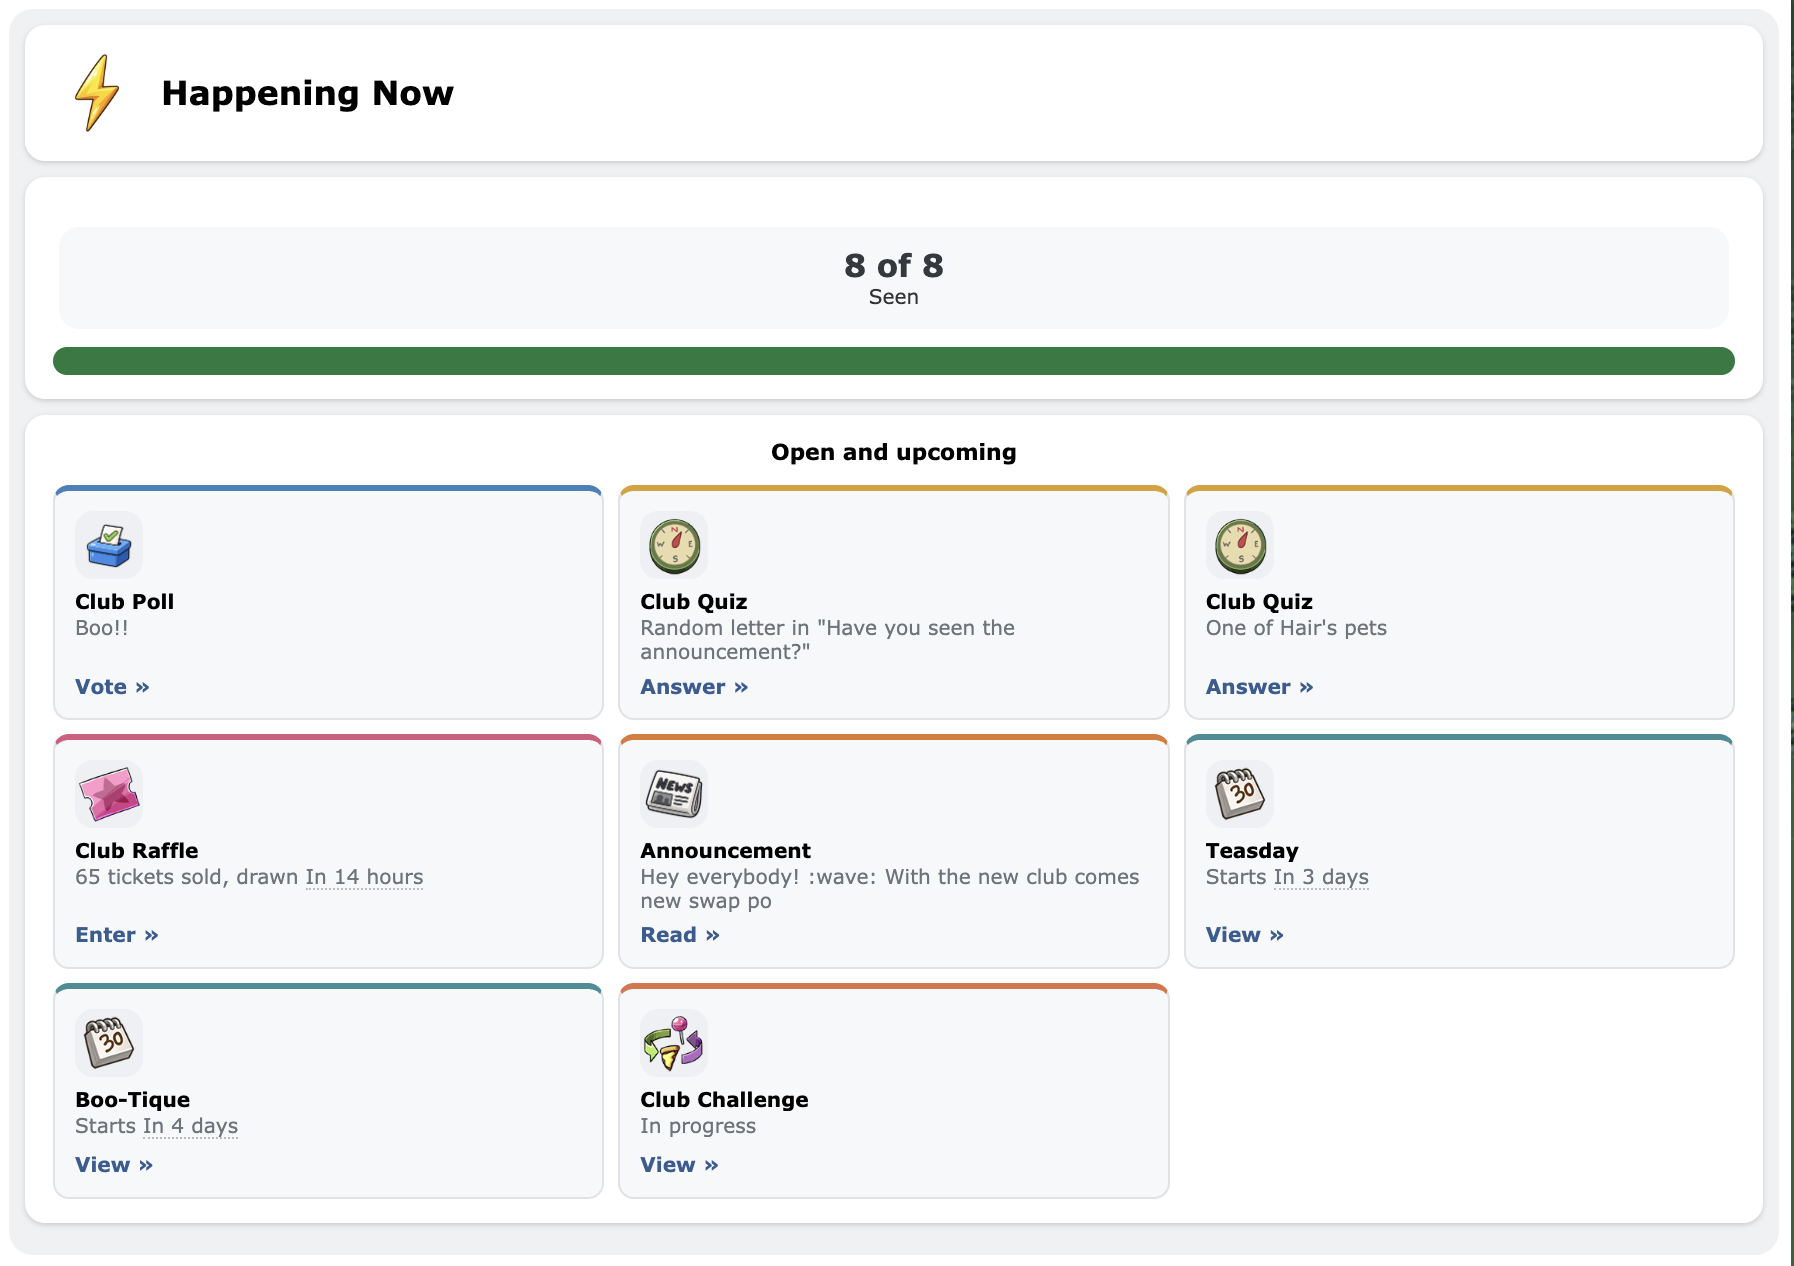Click compass icon for Hair's pets quiz

(1240, 545)
